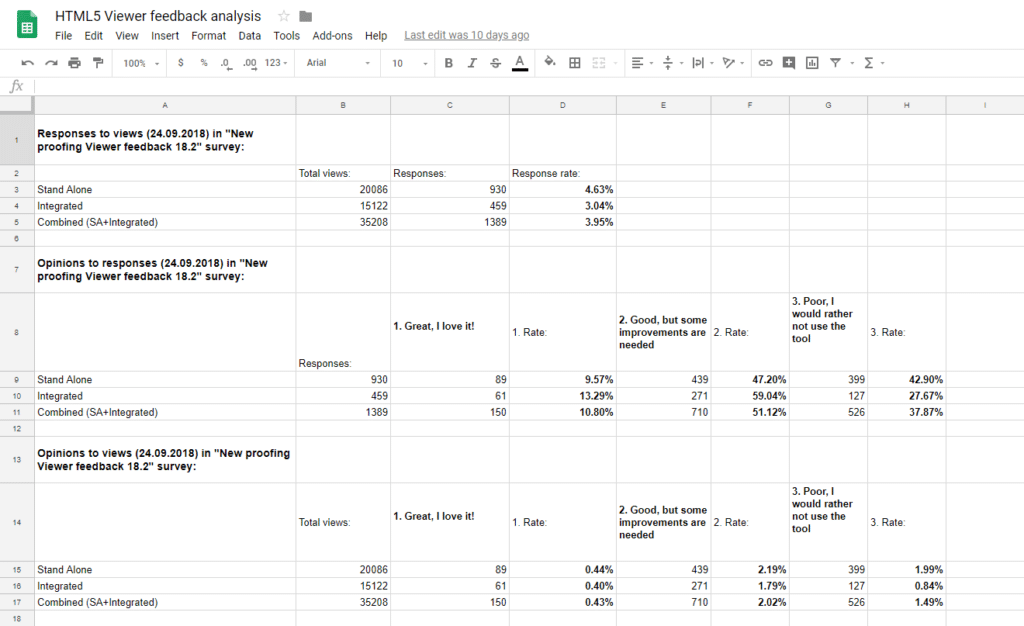Select the Paint format tool

tap(98, 63)
